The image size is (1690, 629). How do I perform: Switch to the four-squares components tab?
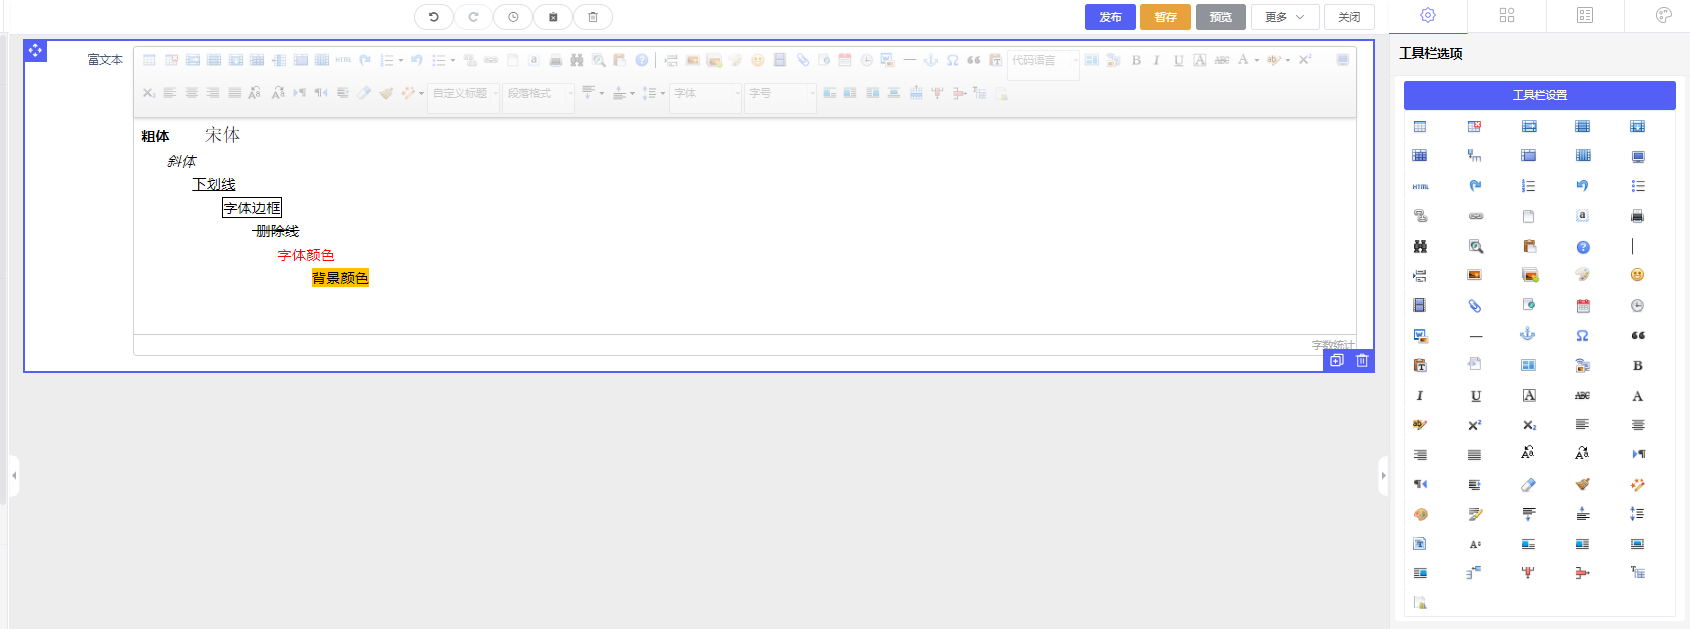tap(1507, 15)
